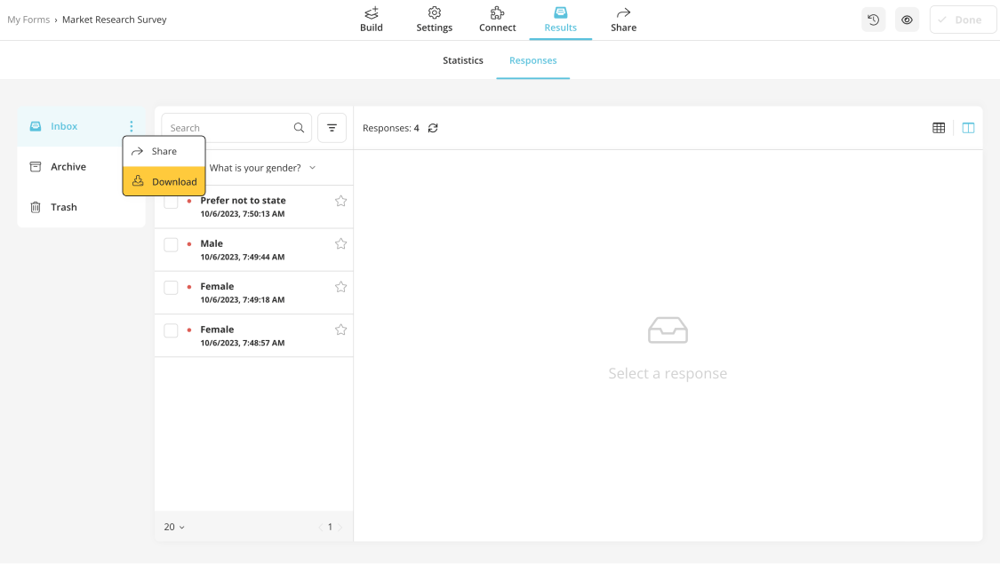Star the Male response

pos(341,244)
